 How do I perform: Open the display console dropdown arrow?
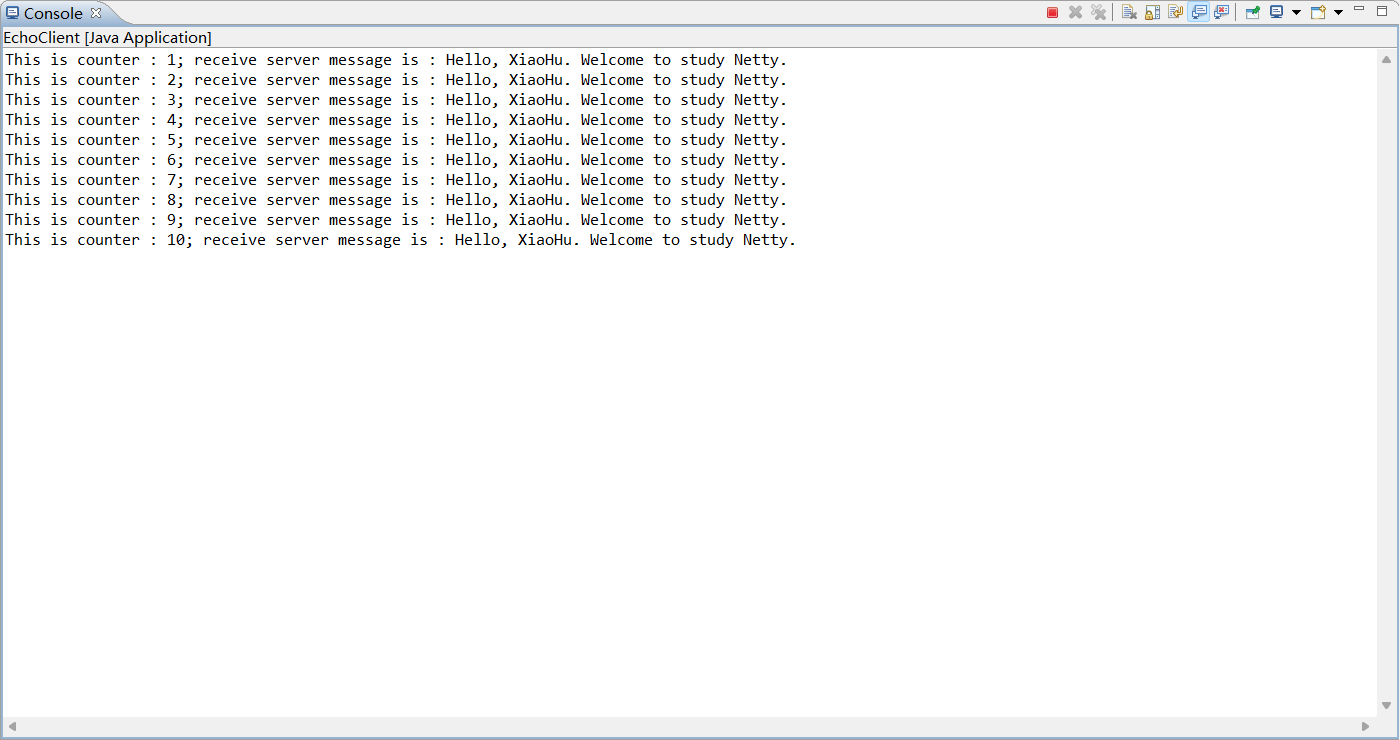[x=1296, y=12]
